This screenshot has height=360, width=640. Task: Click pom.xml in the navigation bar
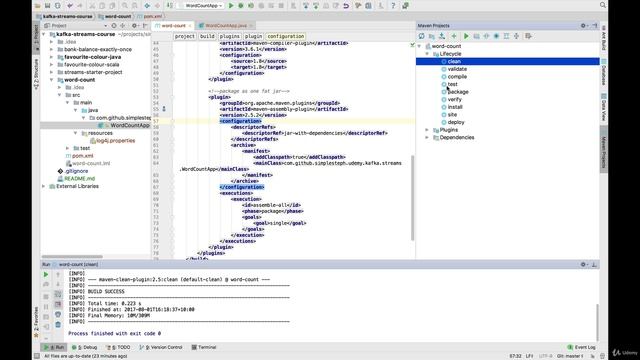click(x=153, y=16)
